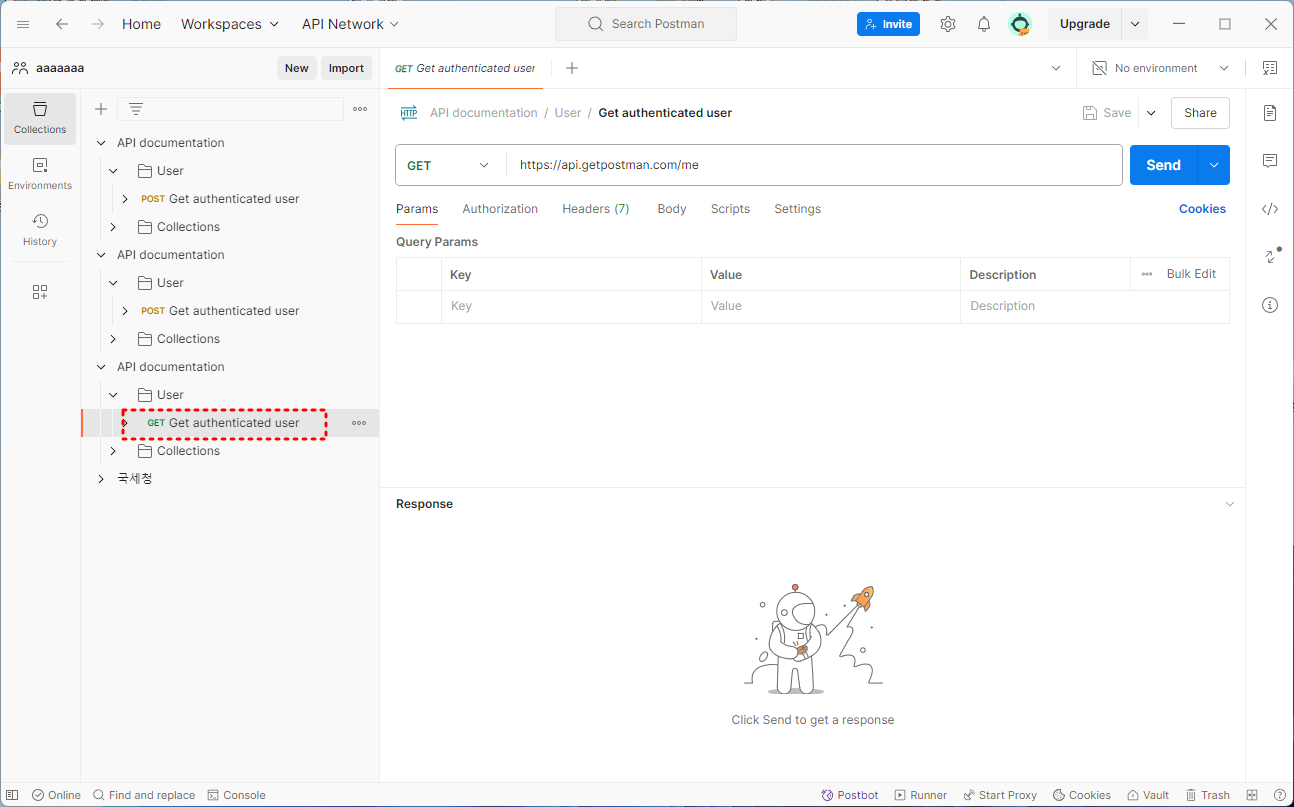This screenshot has height=807, width=1294.
Task: Switch to the Settings tab
Action: (x=798, y=209)
